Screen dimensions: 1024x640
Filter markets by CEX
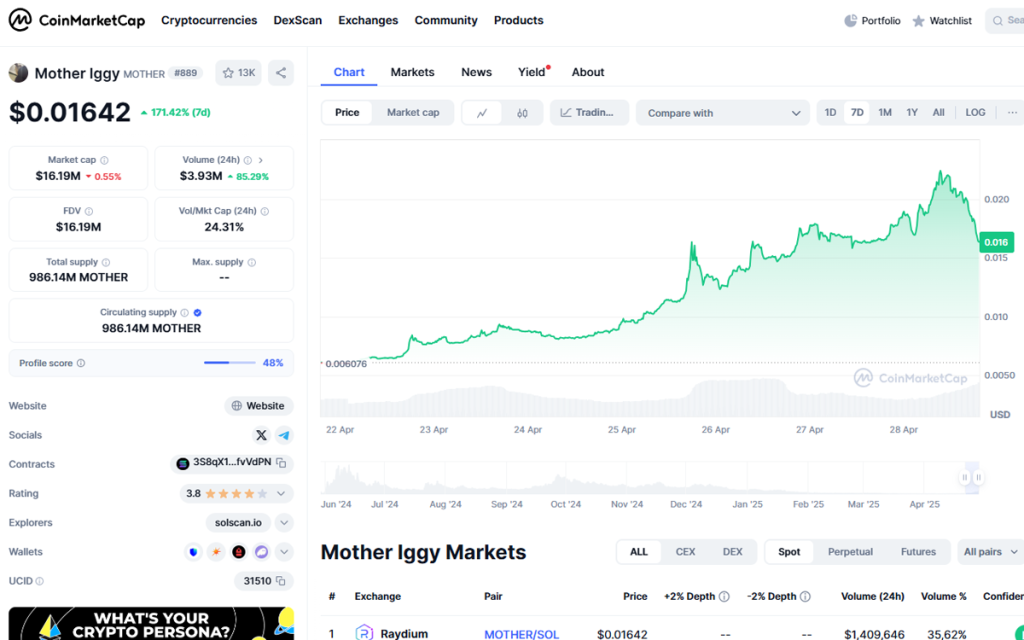pos(685,552)
